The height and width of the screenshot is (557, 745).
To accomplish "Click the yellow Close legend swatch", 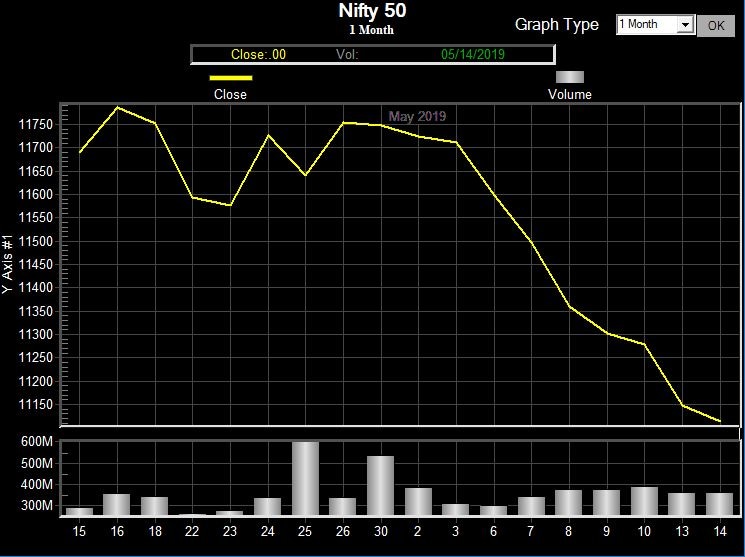I will coord(231,77).
